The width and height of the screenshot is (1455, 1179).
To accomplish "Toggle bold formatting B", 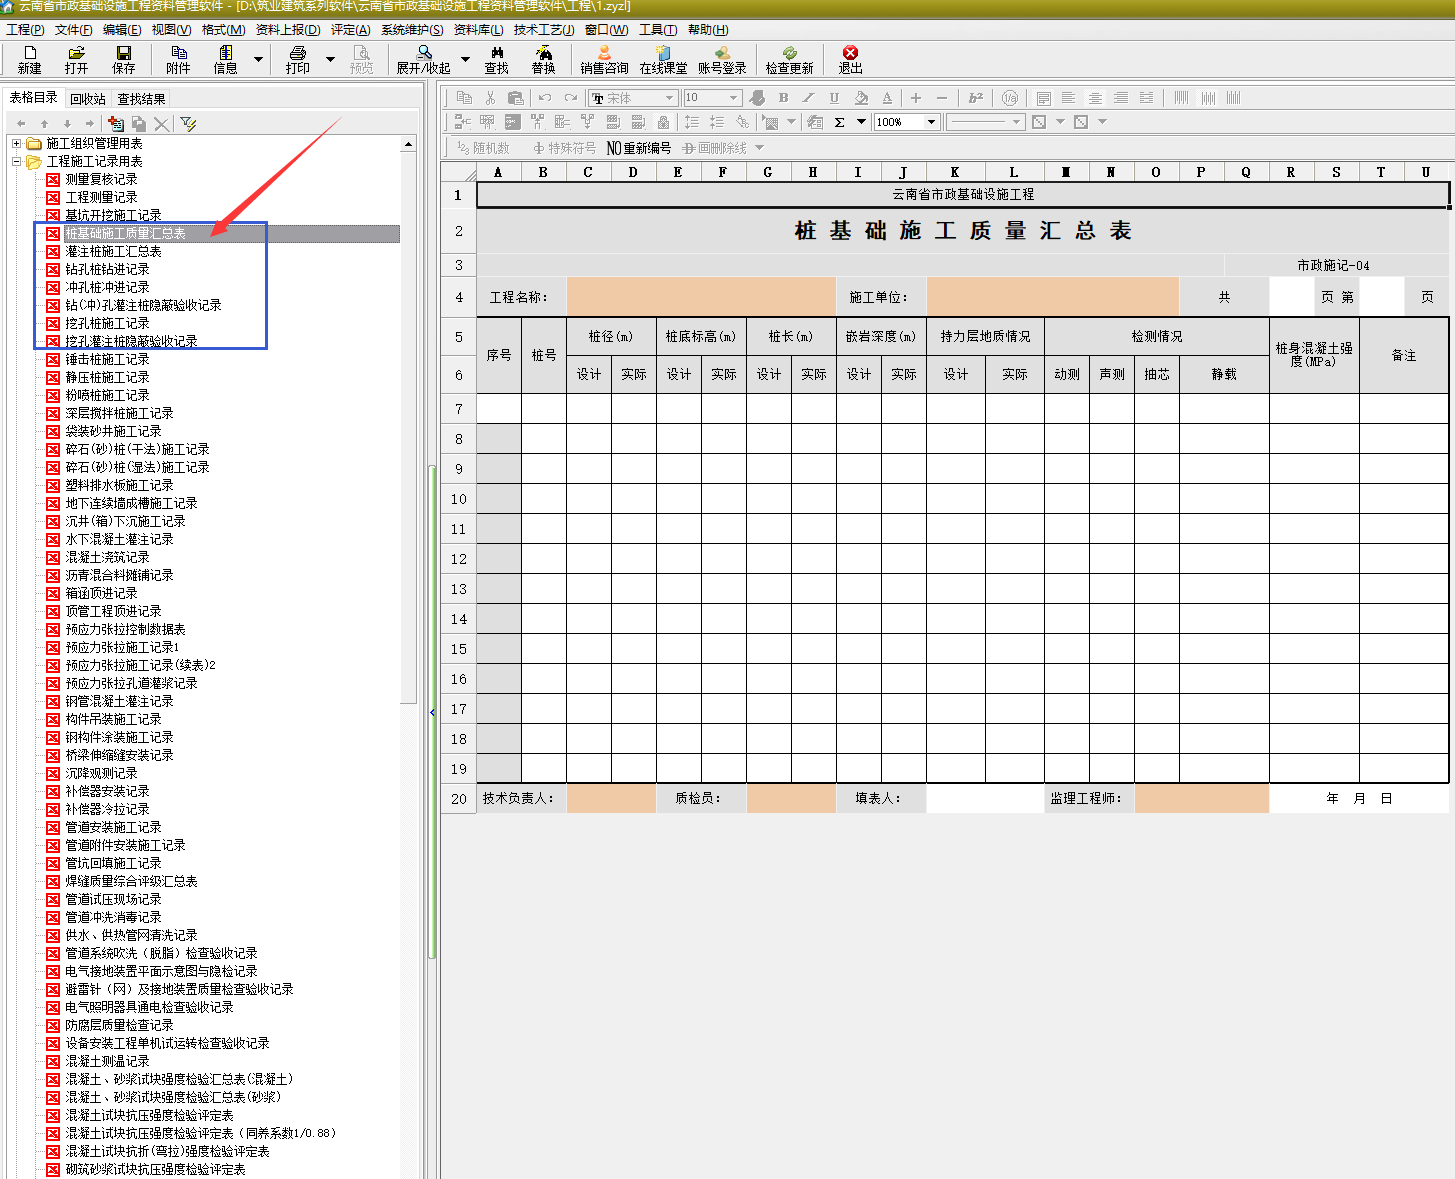I will 783,97.
